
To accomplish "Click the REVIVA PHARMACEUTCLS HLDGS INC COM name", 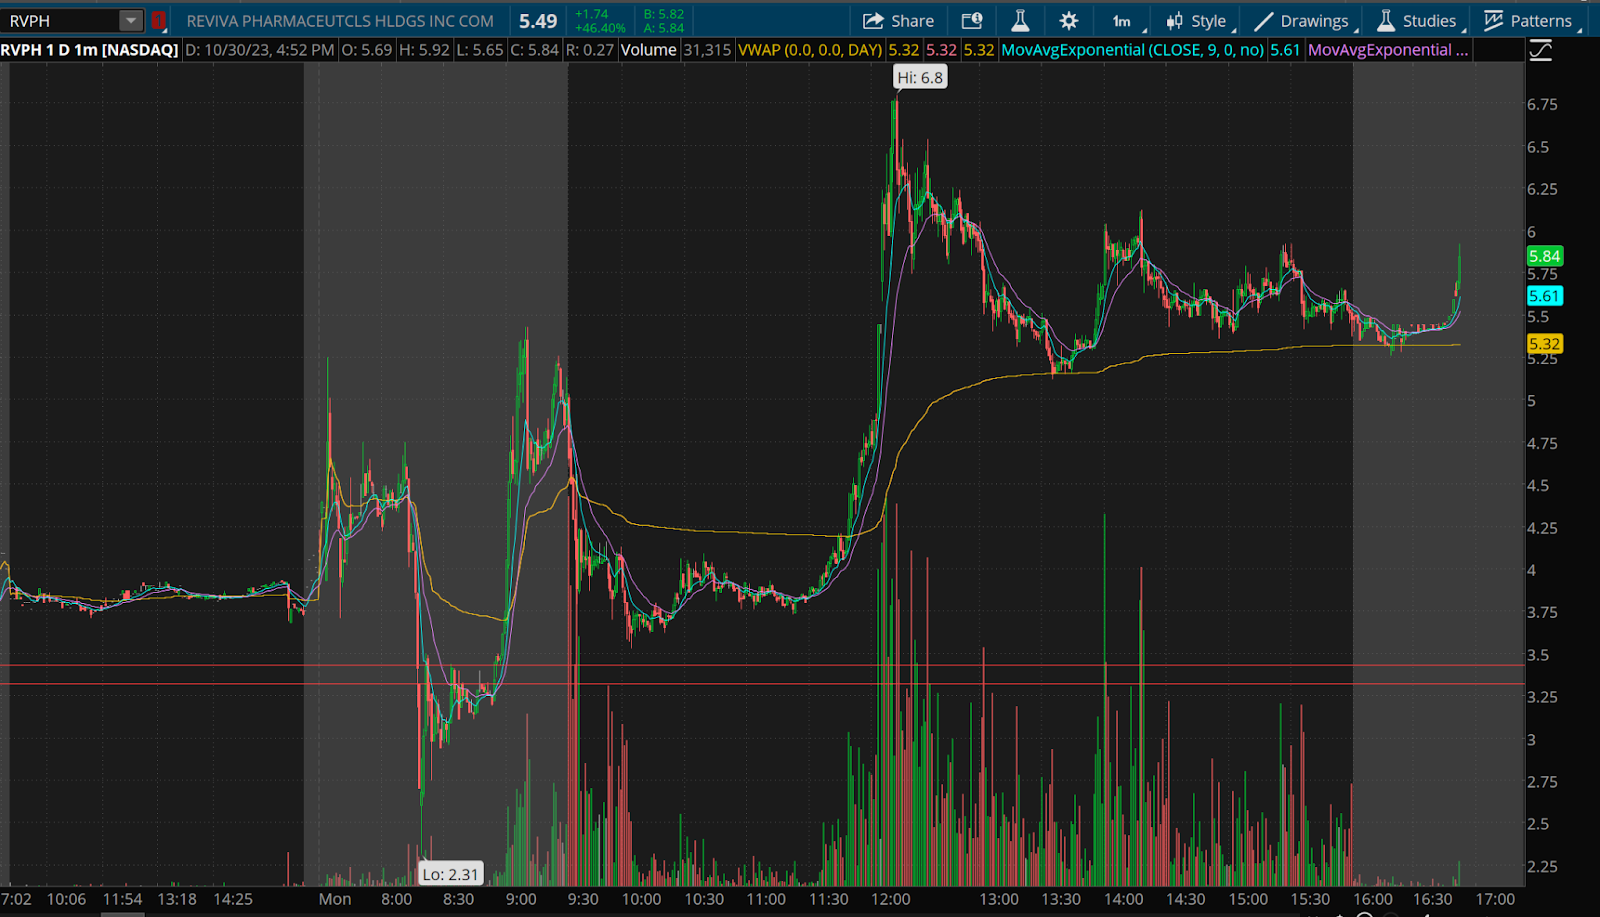I will coord(340,21).
